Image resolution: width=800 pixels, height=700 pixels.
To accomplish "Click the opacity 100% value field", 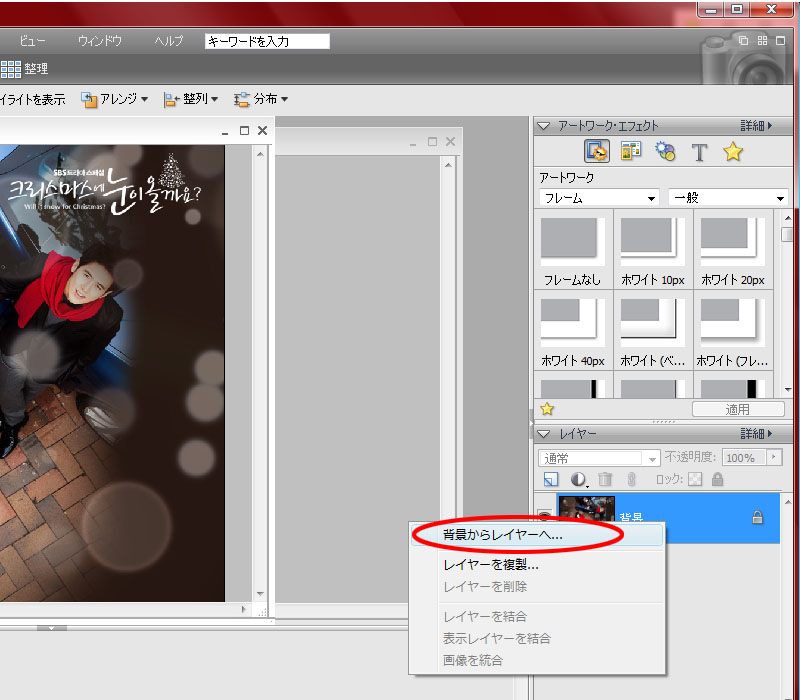I will click(744, 458).
